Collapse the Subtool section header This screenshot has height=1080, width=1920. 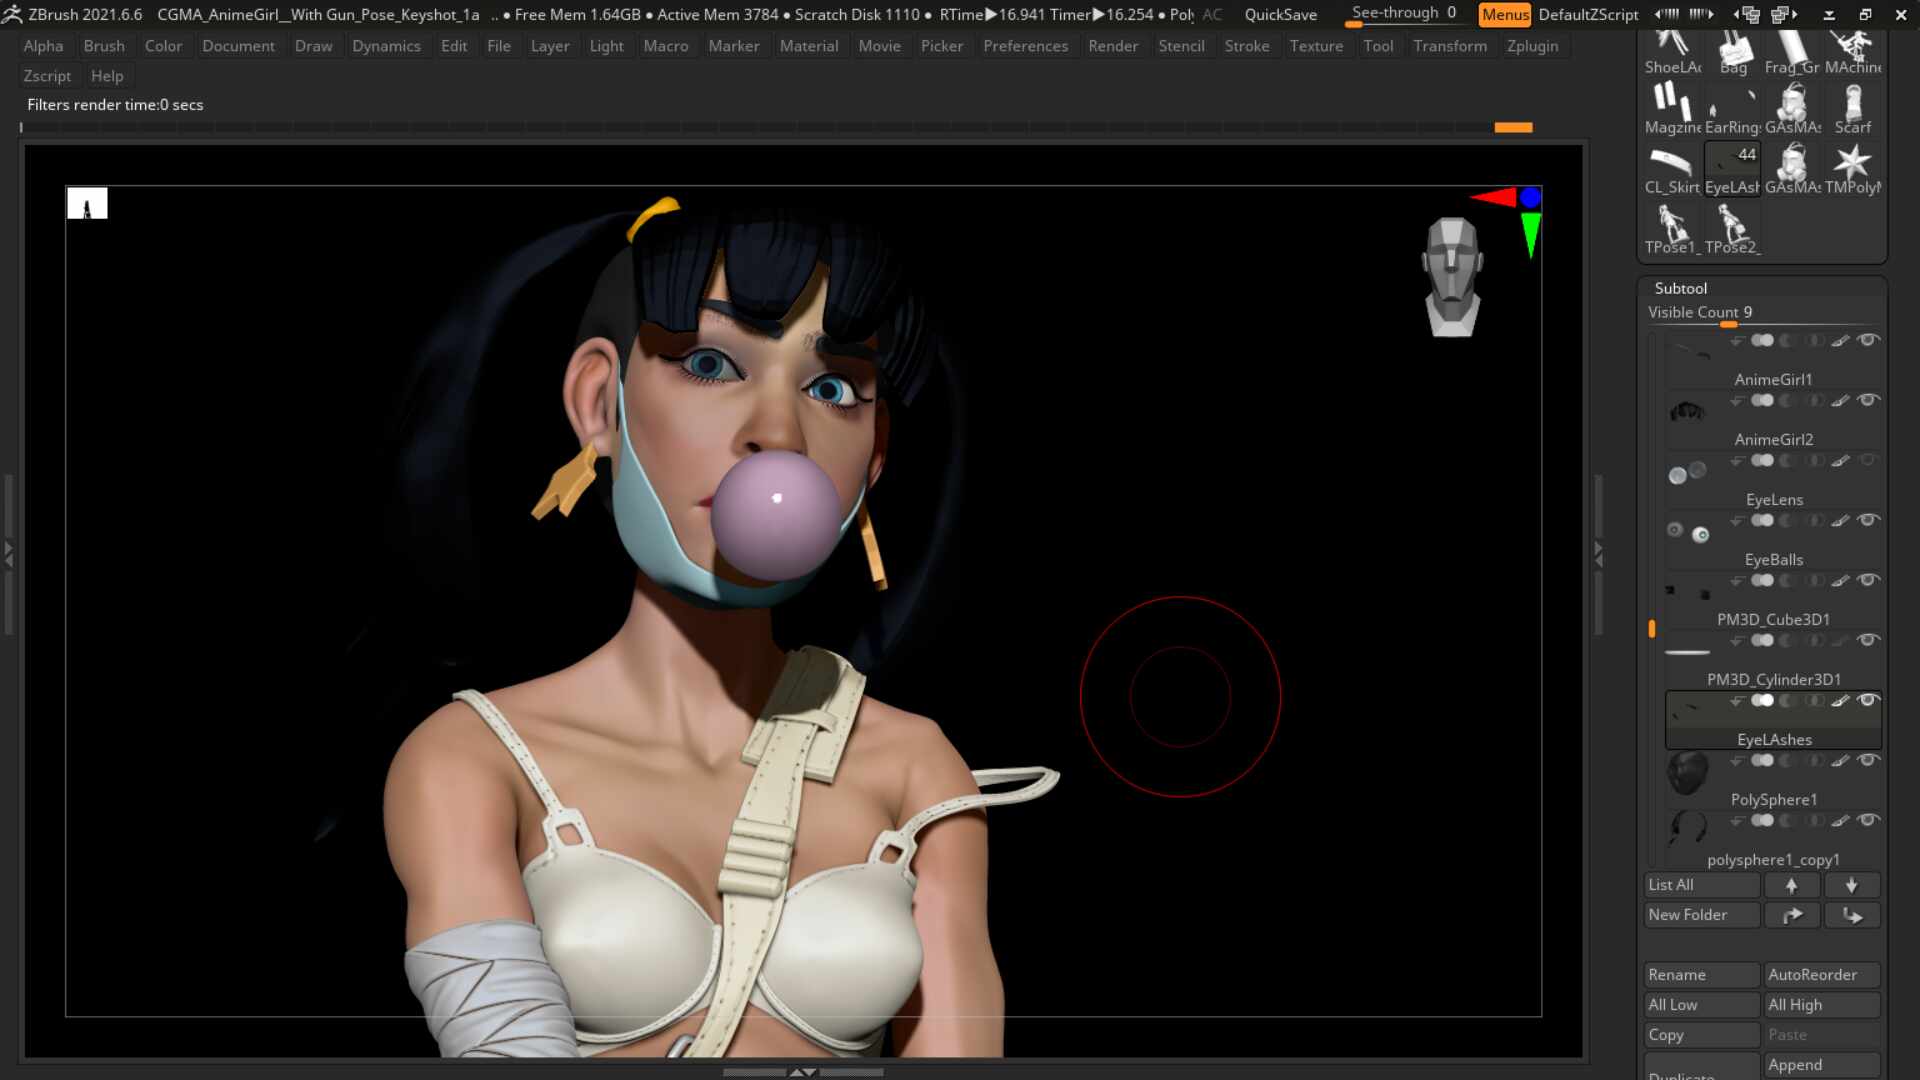(x=1680, y=288)
